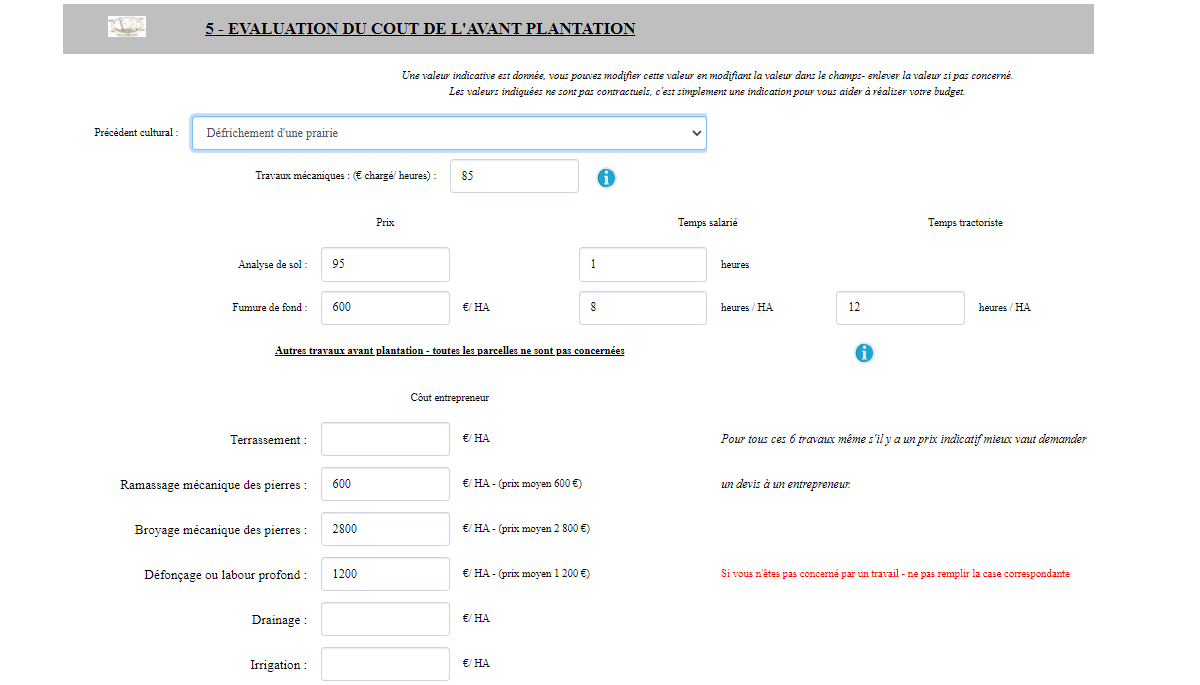Focus the empty Drainage field
The width and height of the screenshot is (1200, 685).
coord(386,619)
